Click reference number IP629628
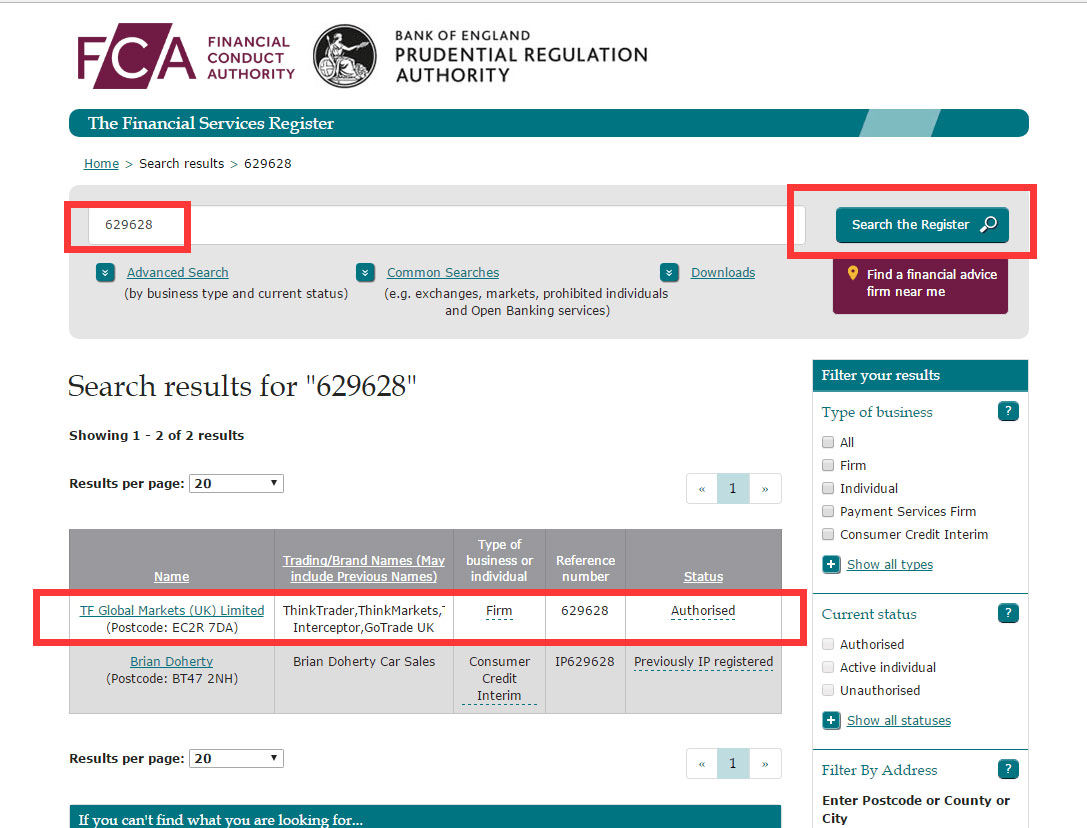 point(585,662)
